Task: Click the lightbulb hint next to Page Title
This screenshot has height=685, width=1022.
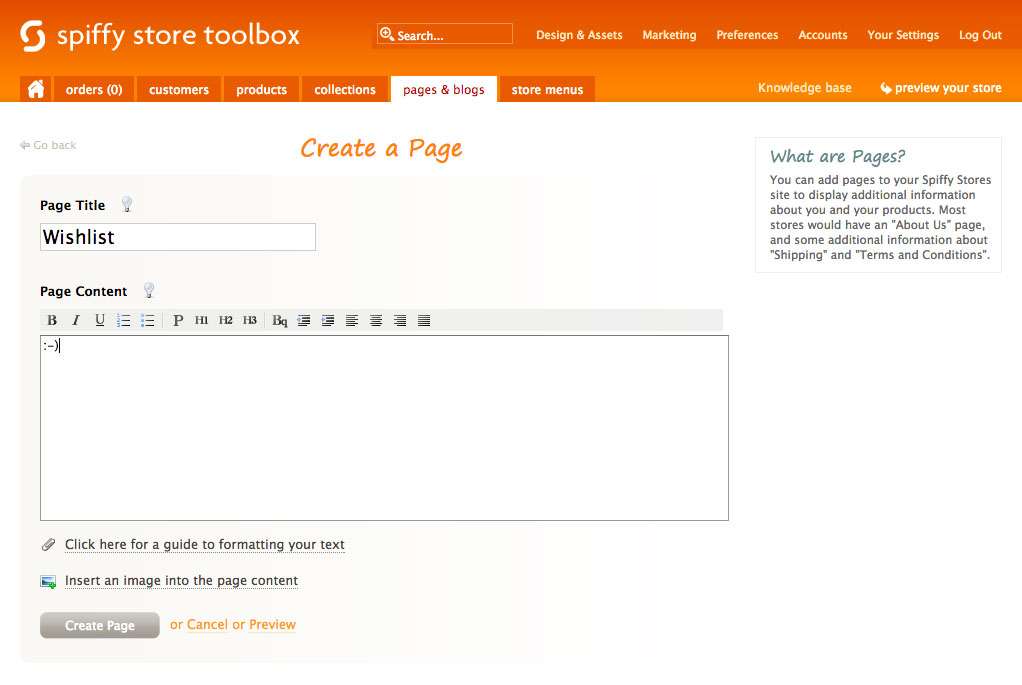Action: 127,205
